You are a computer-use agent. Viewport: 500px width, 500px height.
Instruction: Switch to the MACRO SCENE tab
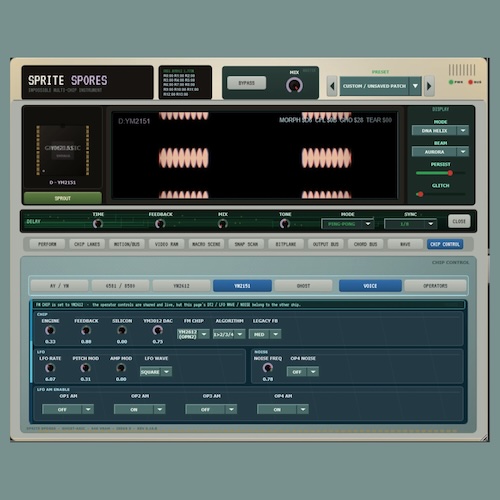tap(206, 244)
